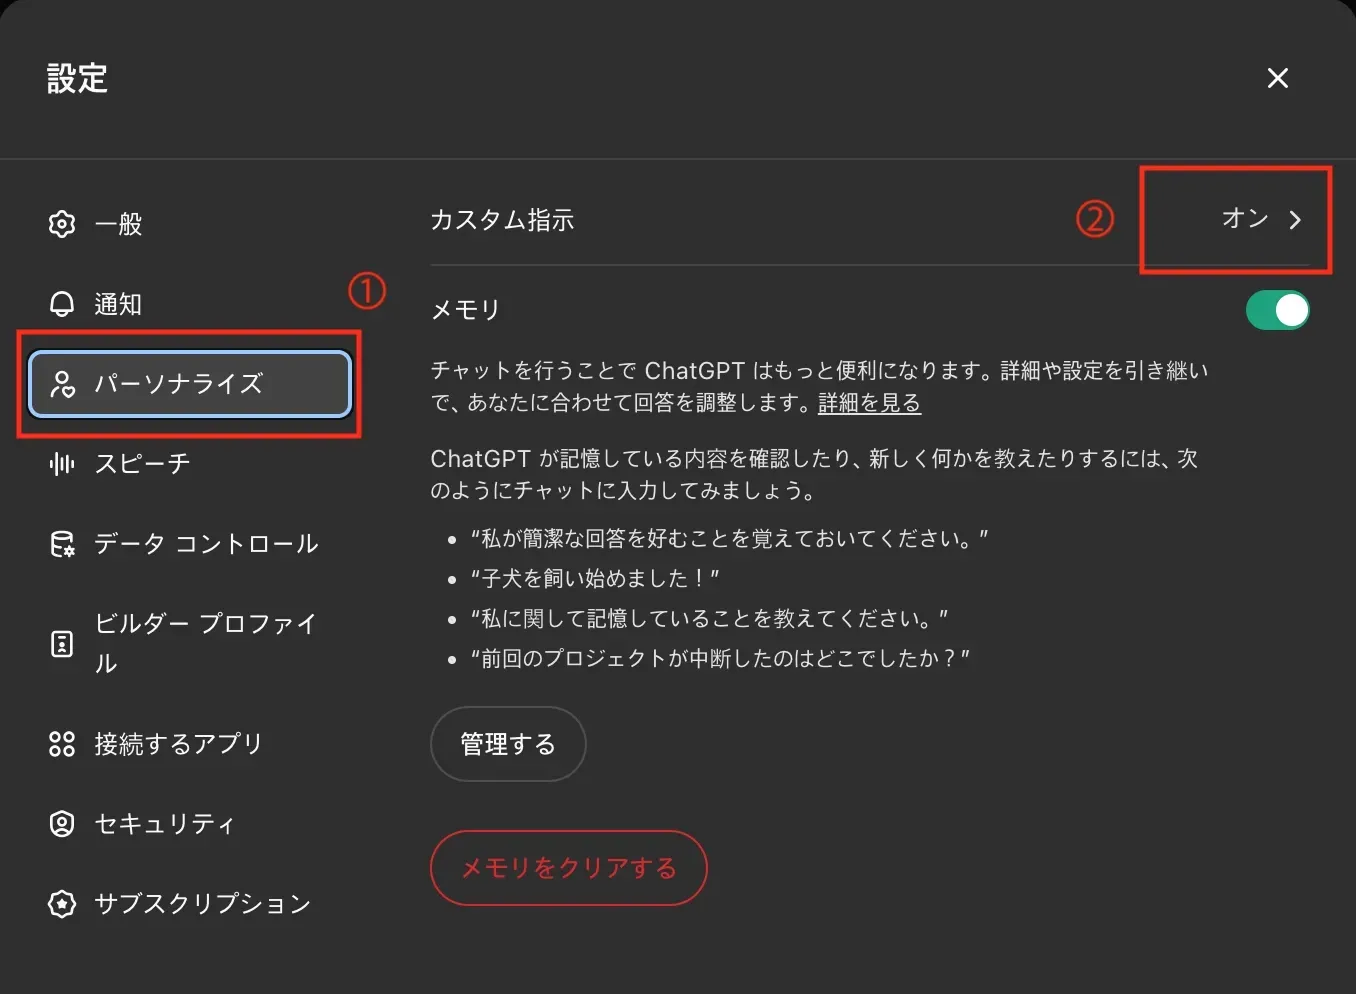Click the shield icon beside セキュリティ

62,823
